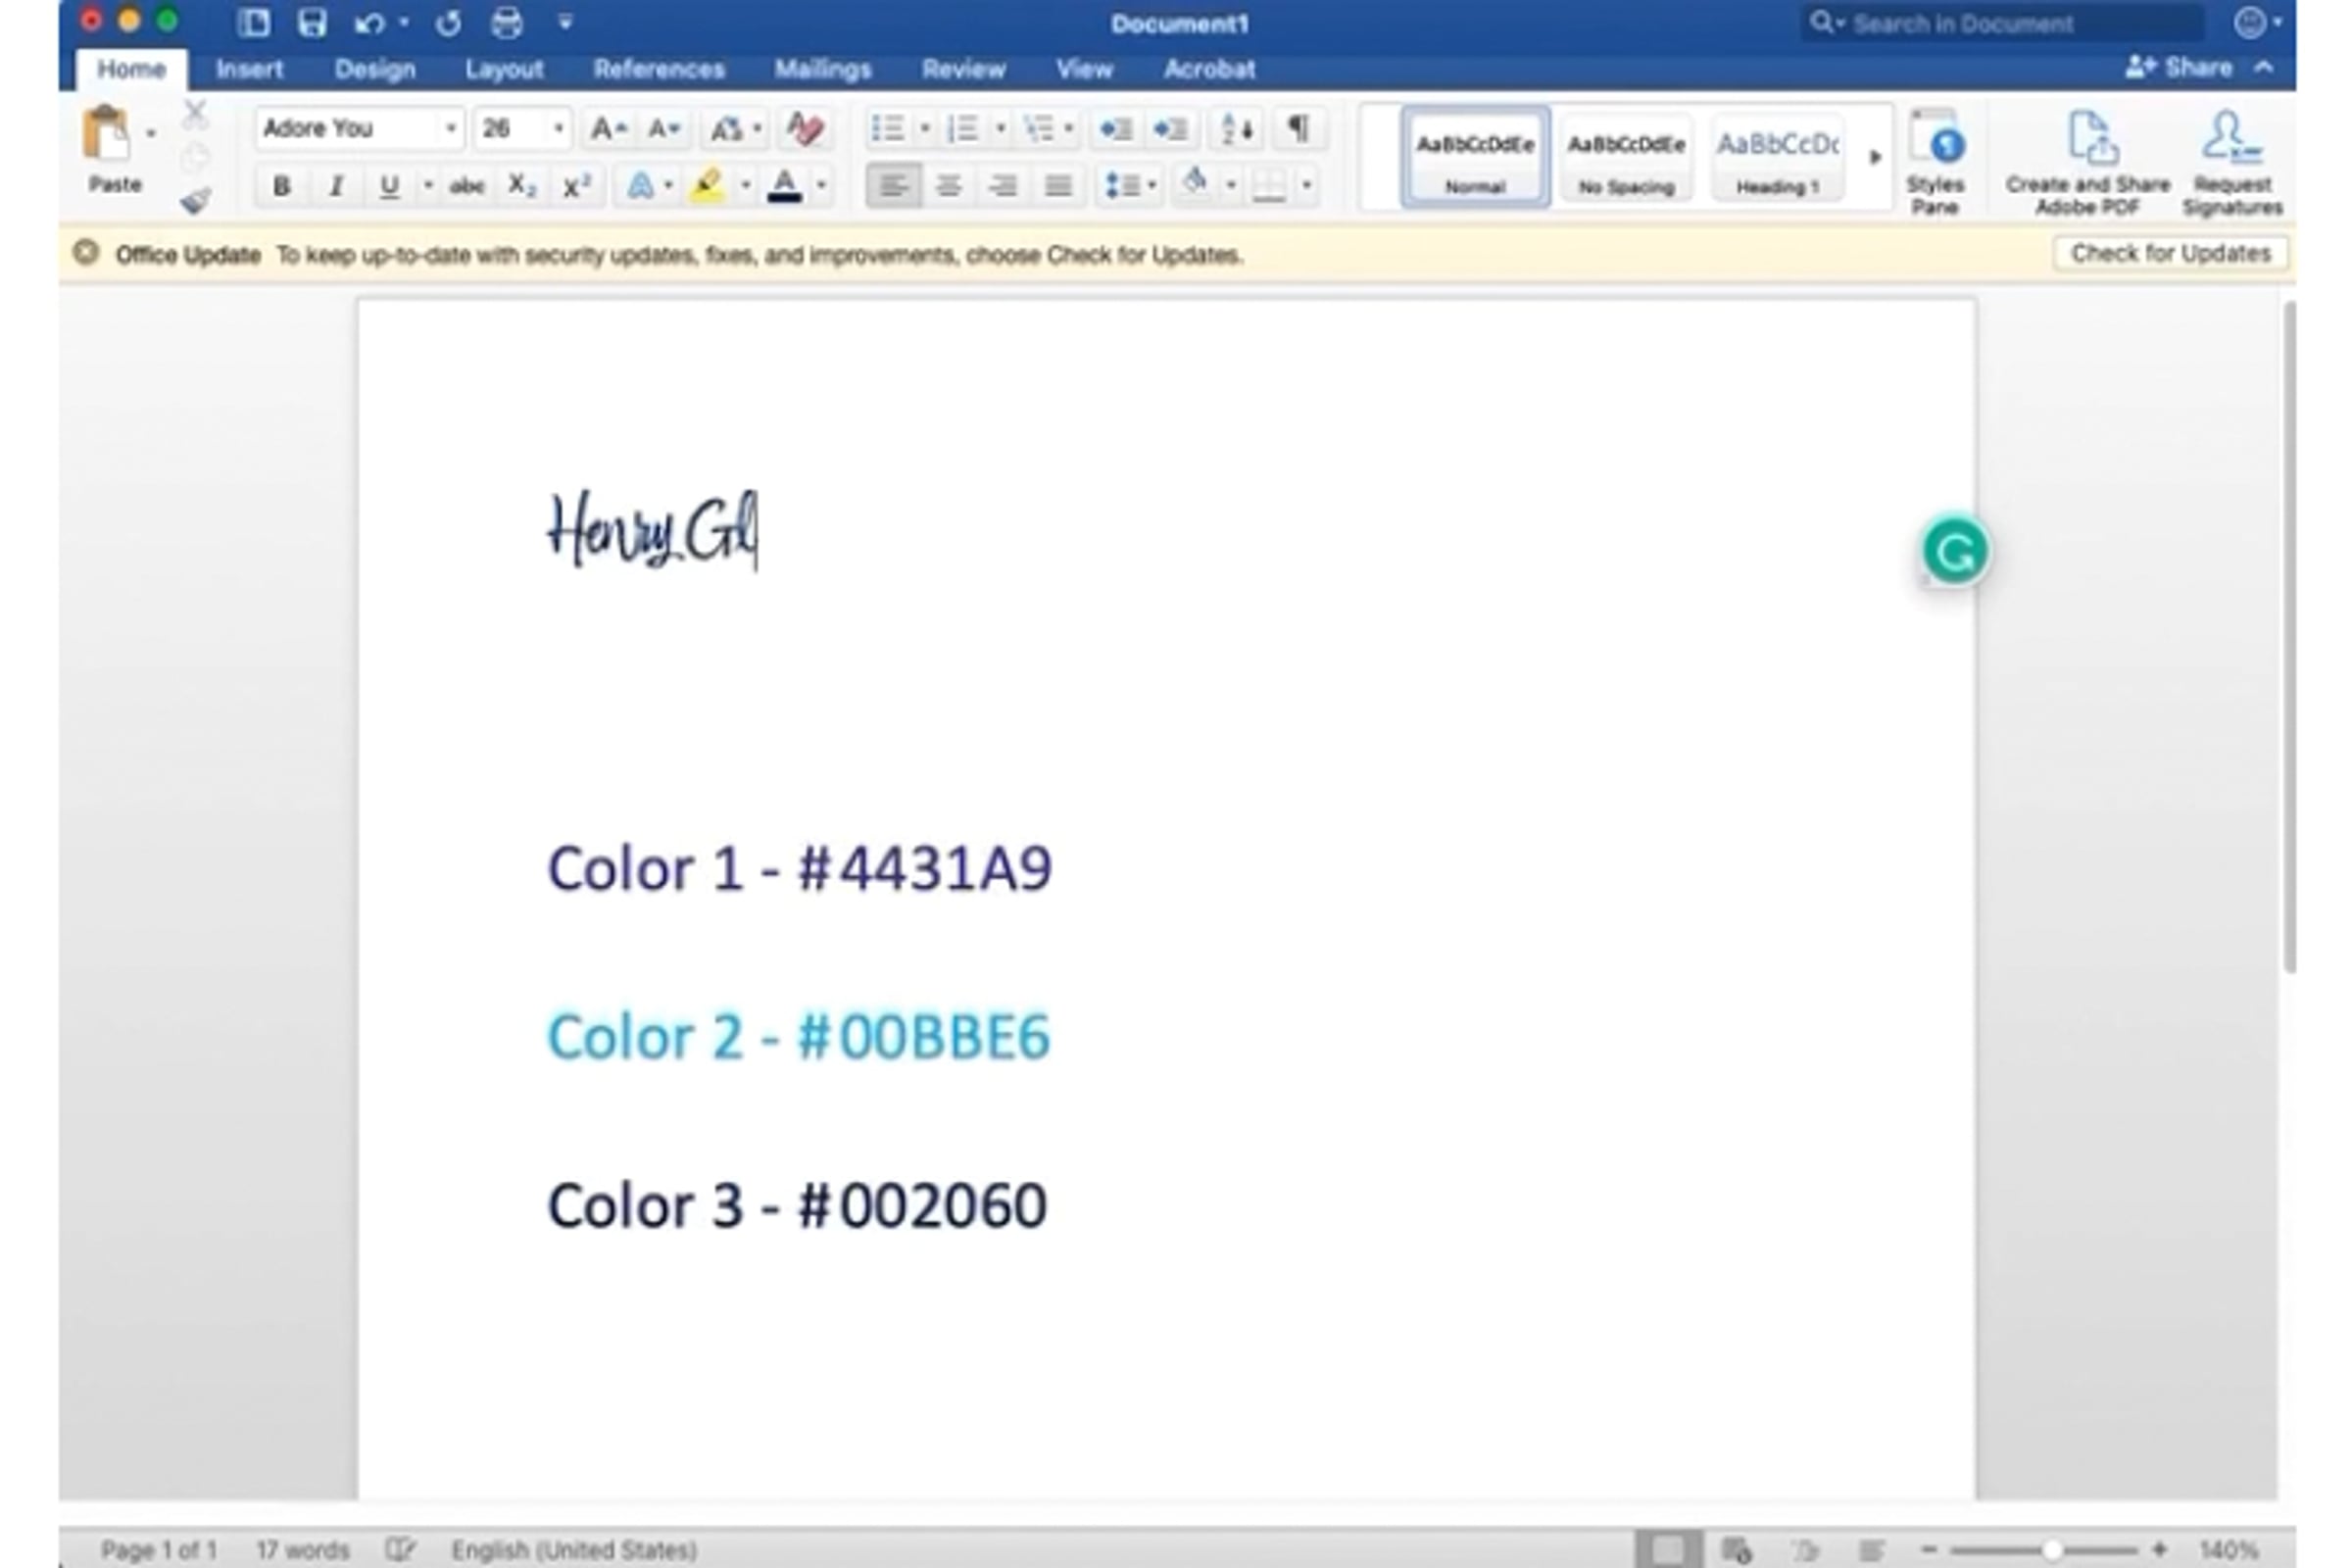Open spelling and grammar check in status bar
The image size is (2352, 1568).
tap(400, 1549)
